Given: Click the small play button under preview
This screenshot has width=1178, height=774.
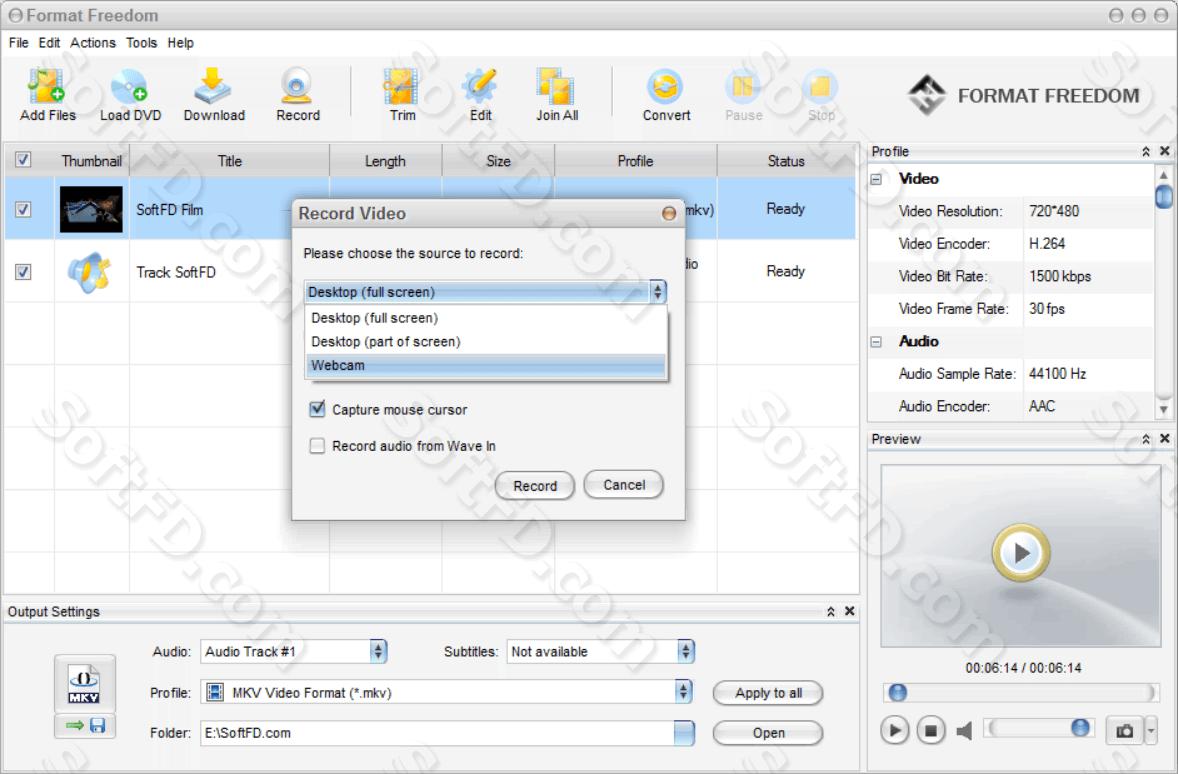Looking at the screenshot, I should coord(894,730).
